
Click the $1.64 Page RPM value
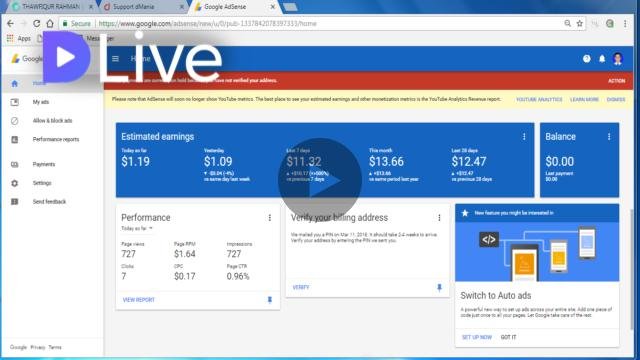tap(184, 254)
